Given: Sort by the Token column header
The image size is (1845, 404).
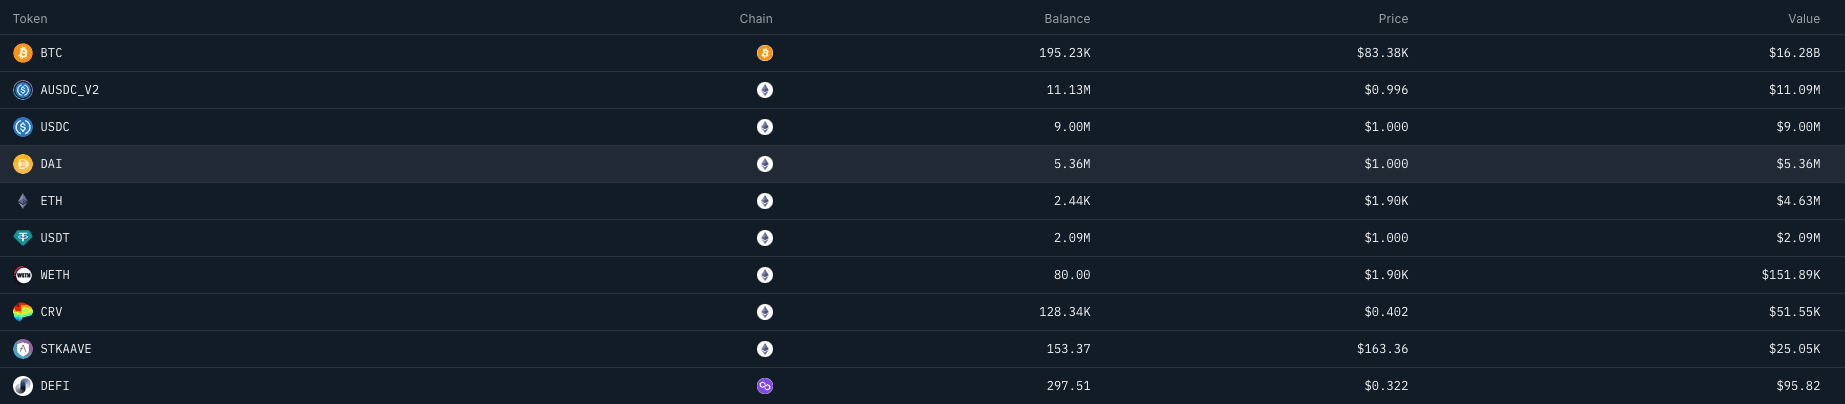Looking at the screenshot, I should [30, 19].
